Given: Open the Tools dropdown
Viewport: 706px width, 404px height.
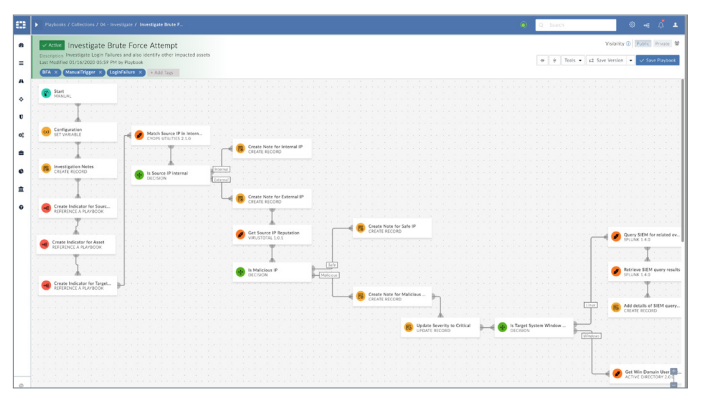Looking at the screenshot, I should (x=572, y=60).
